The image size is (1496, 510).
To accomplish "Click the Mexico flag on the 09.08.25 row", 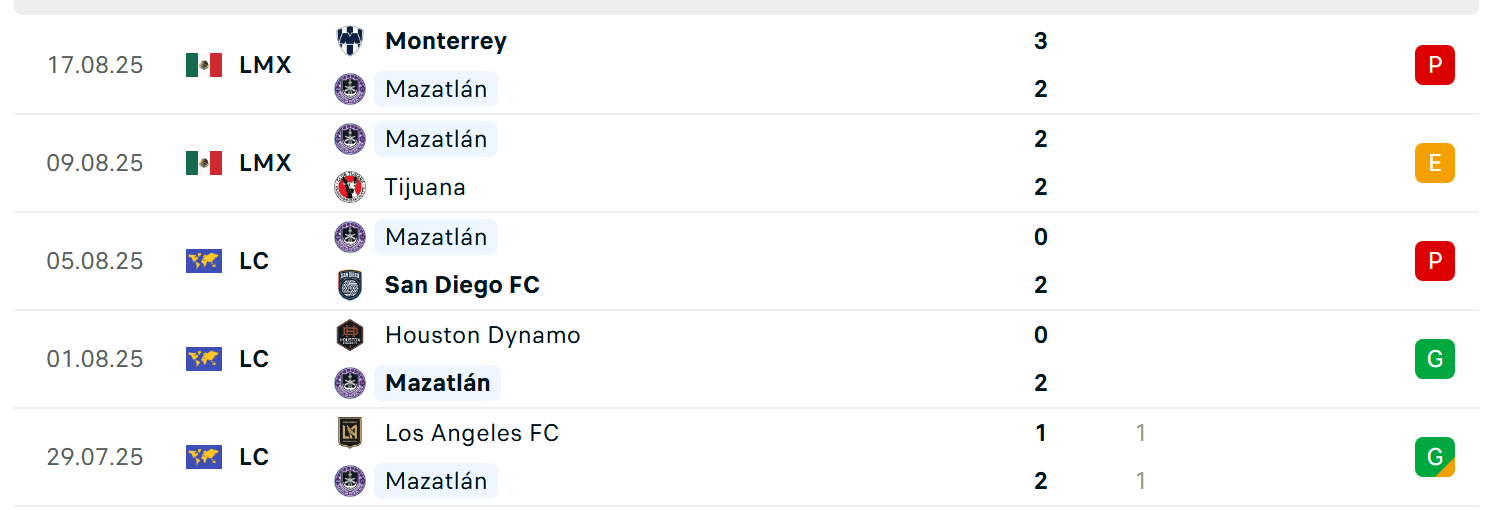I will pyautogui.click(x=204, y=163).
